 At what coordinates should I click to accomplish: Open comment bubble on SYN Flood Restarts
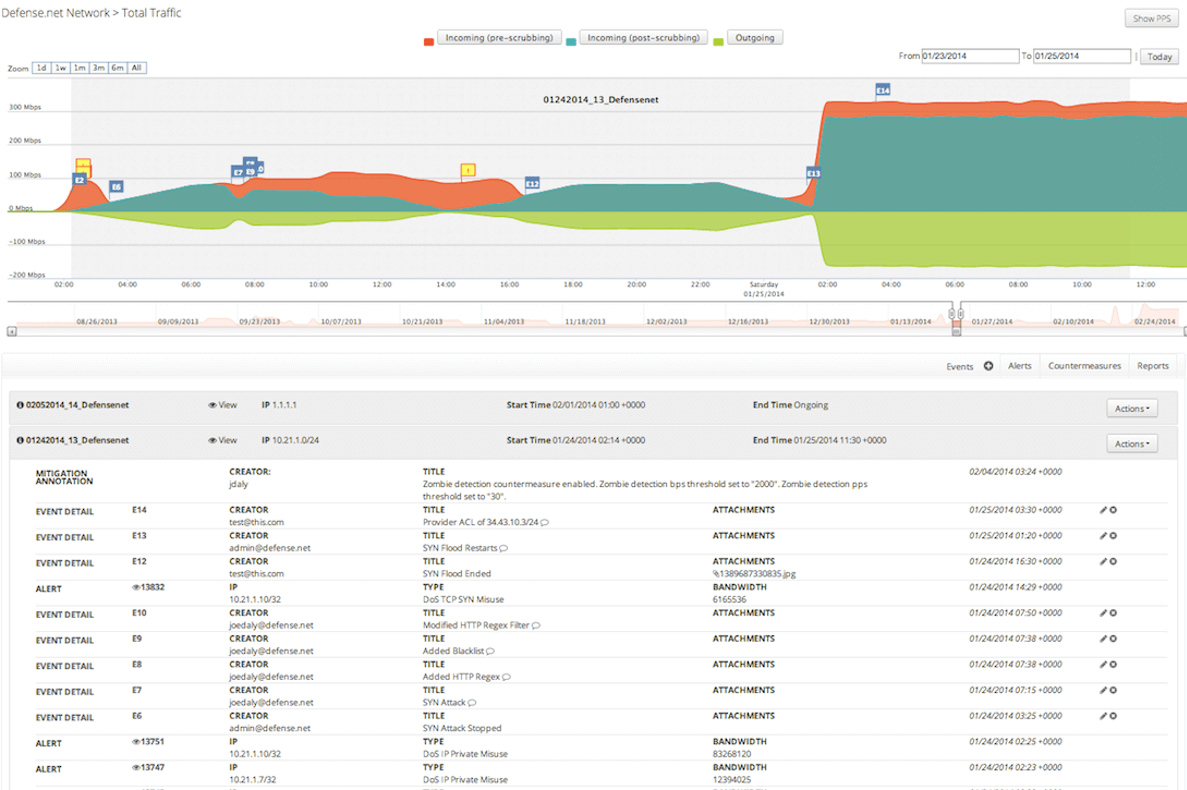click(x=504, y=549)
